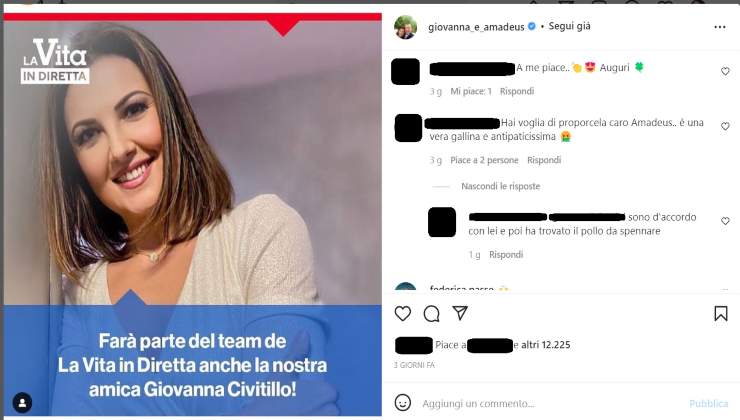740x420 pixels.
Task: Save the post with the bookmark icon
Action: [x=721, y=314]
